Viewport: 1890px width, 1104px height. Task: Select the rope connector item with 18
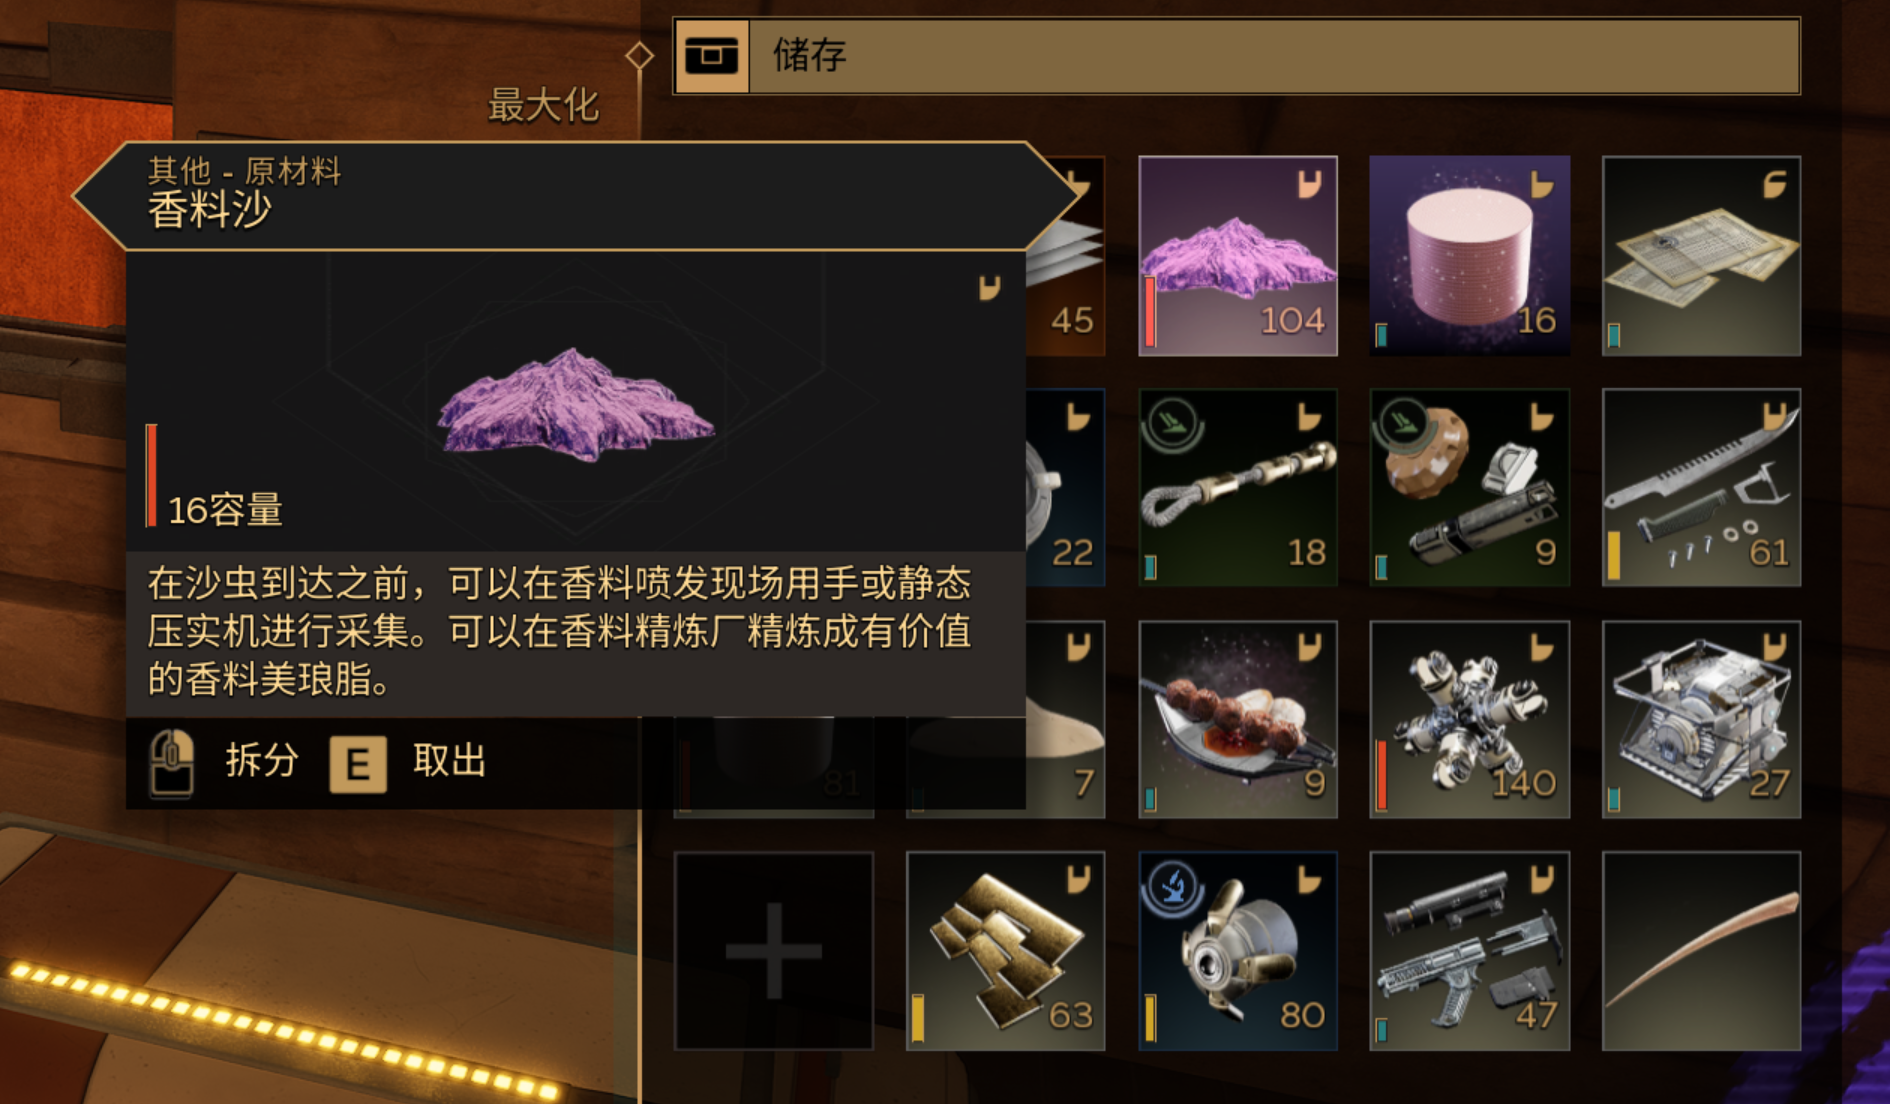1238,487
